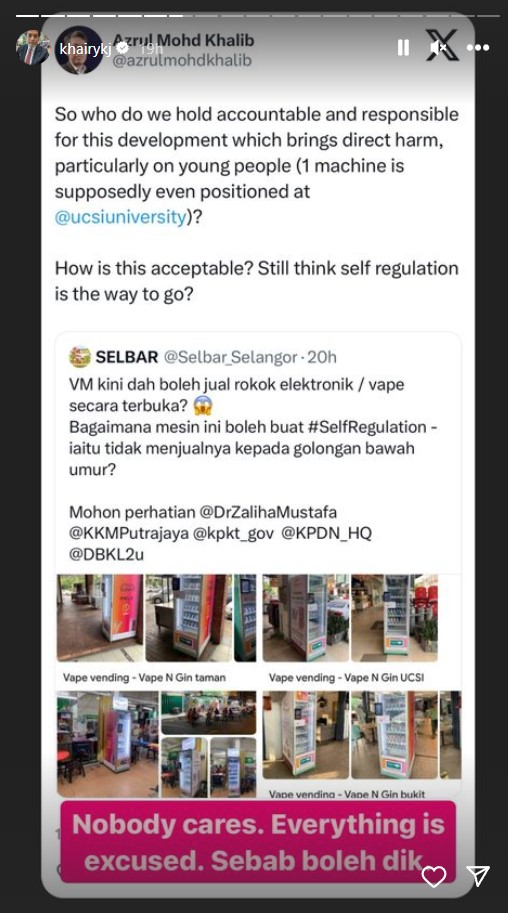Viewport: 508px width, 913px height.
Task: Open @ucsiuniversity mention link
Action: tap(121, 217)
